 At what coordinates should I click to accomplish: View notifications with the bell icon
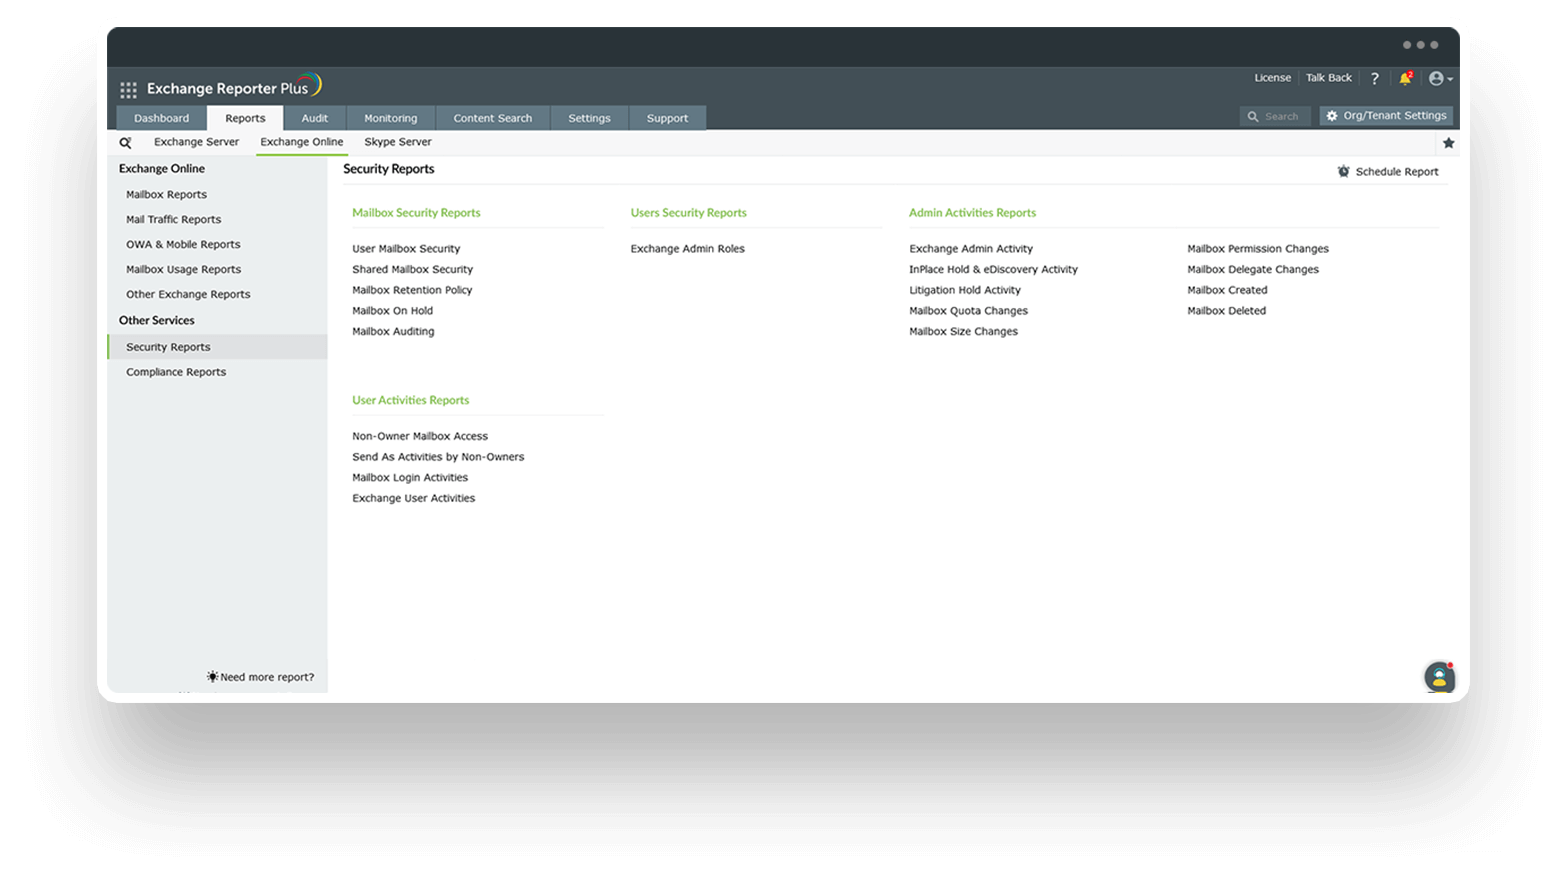coord(1406,78)
